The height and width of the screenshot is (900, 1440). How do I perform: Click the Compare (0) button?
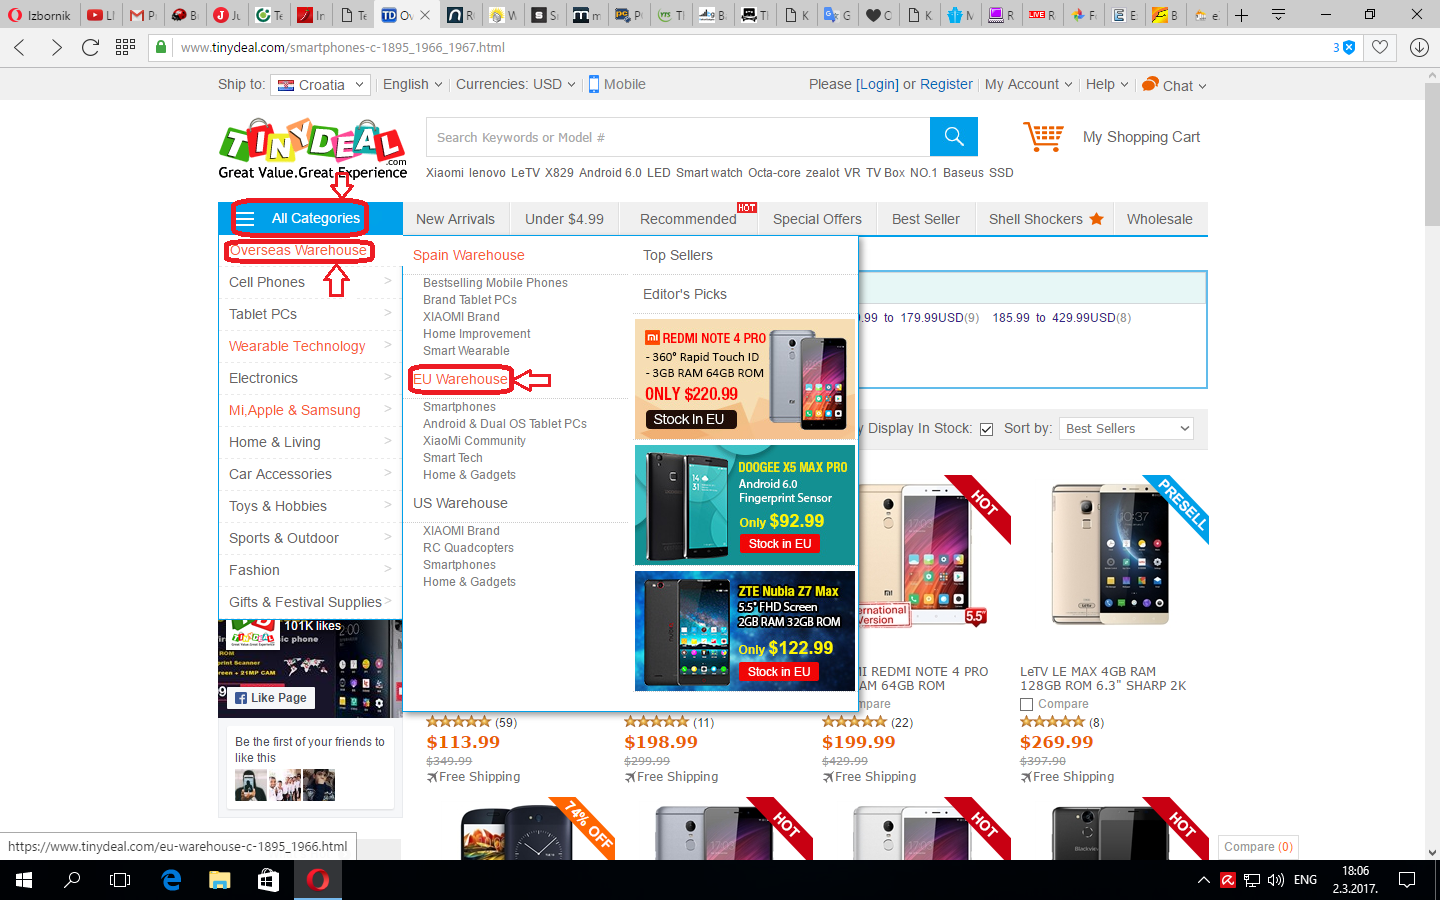[x=1258, y=847]
